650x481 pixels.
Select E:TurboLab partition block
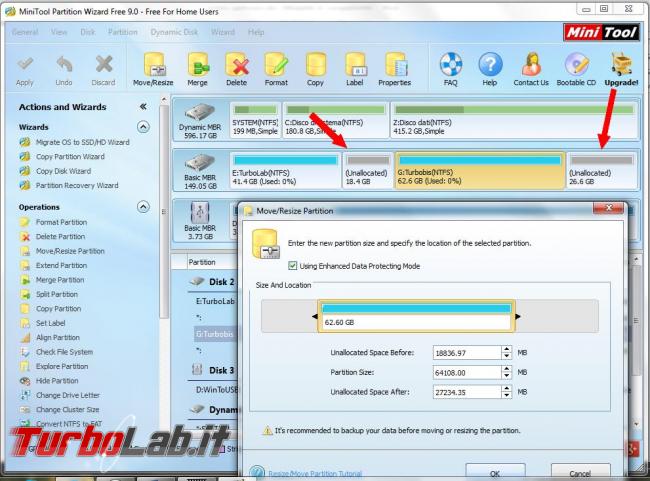(285, 170)
